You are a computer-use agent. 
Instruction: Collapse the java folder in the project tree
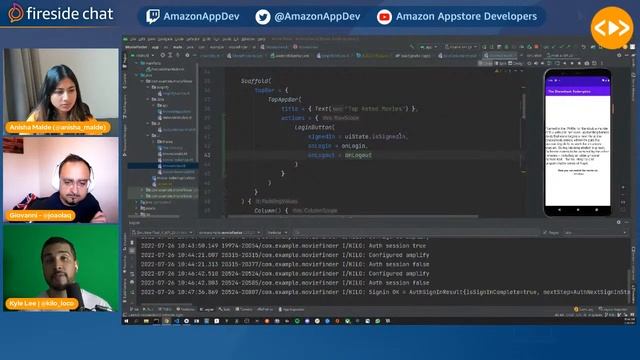(137, 75)
